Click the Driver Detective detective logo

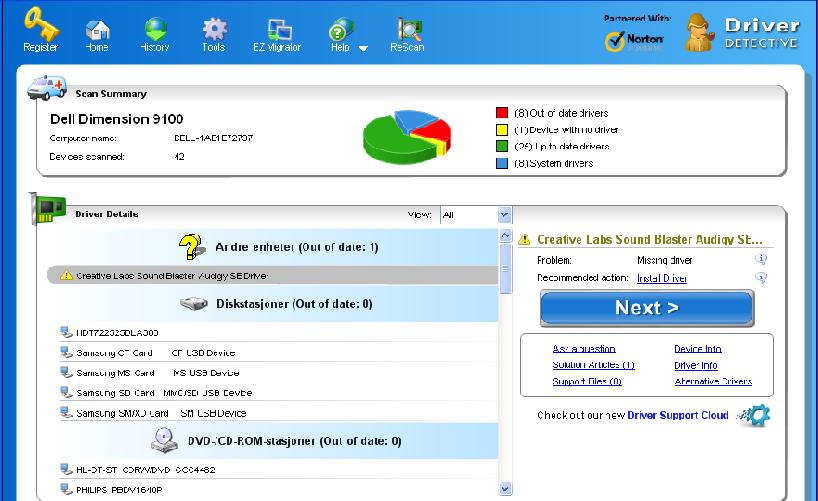pyautogui.click(x=699, y=33)
